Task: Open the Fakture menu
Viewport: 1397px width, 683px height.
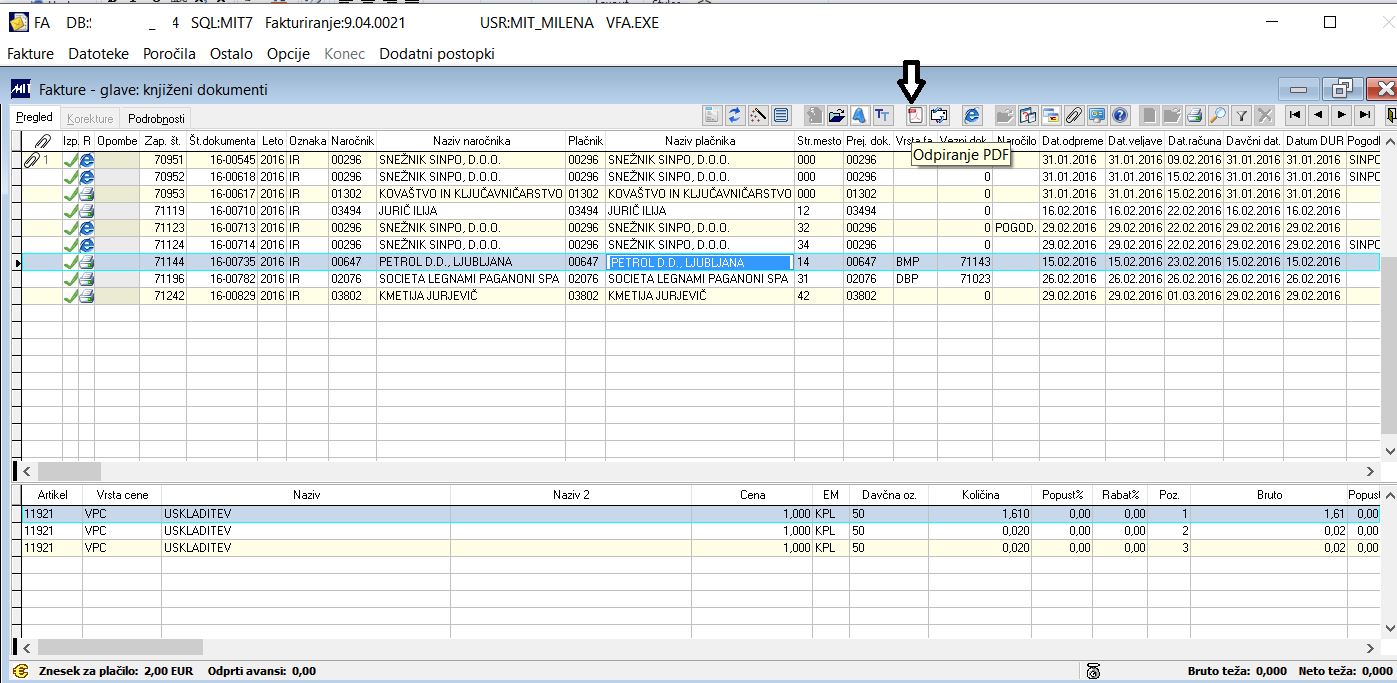Action: pyautogui.click(x=31, y=54)
